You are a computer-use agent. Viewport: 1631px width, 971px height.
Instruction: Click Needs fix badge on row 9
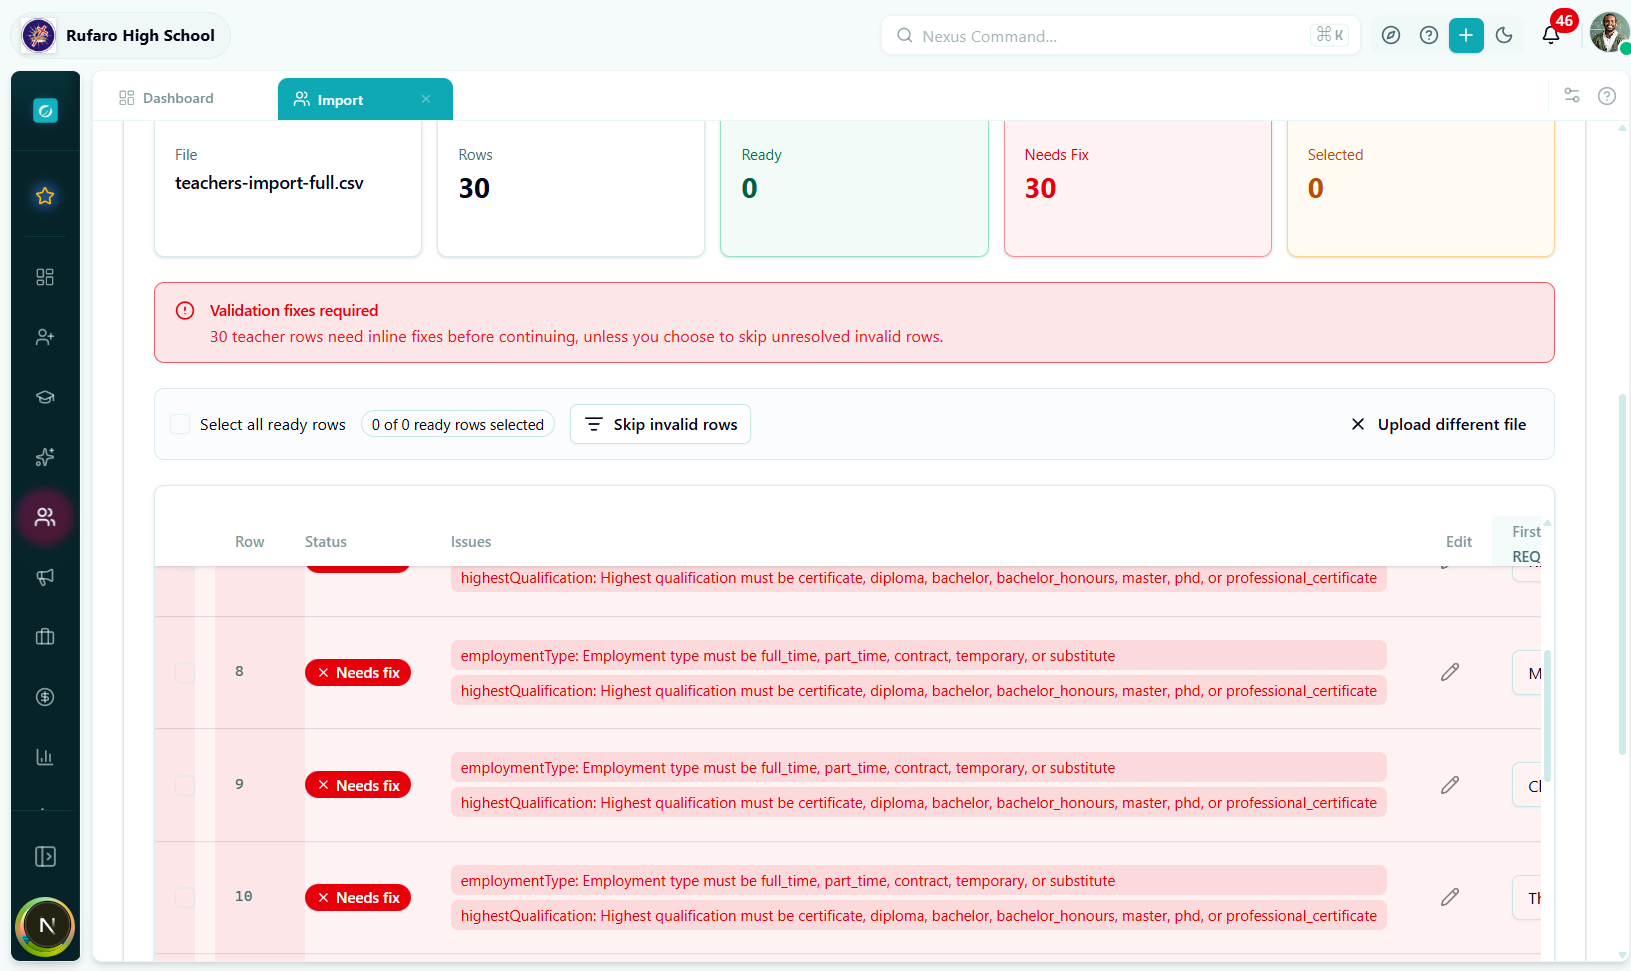[x=358, y=786]
